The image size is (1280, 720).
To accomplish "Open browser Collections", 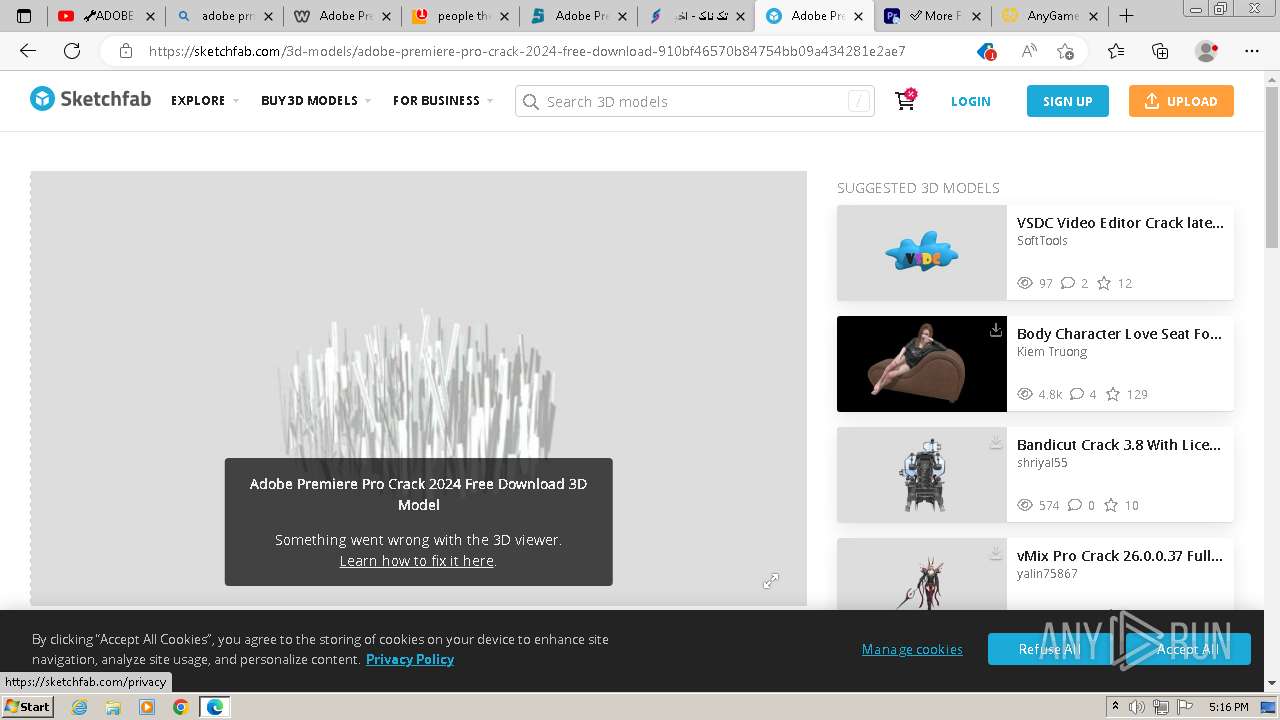I will (1161, 51).
